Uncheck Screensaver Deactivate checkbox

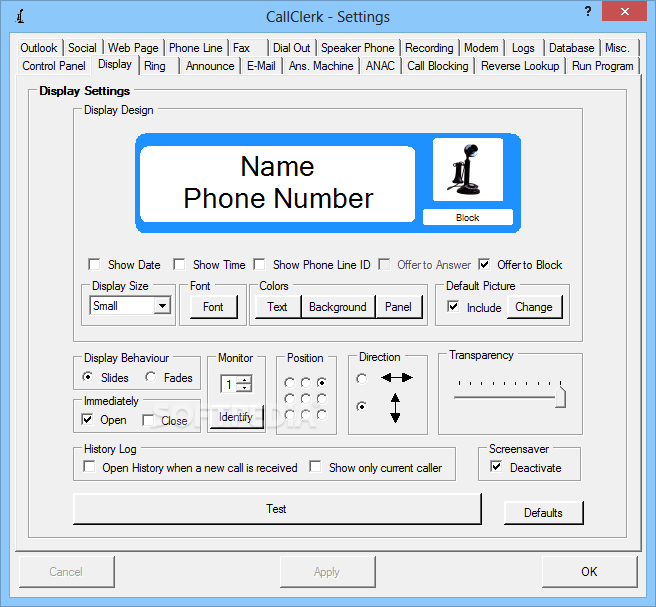496,466
